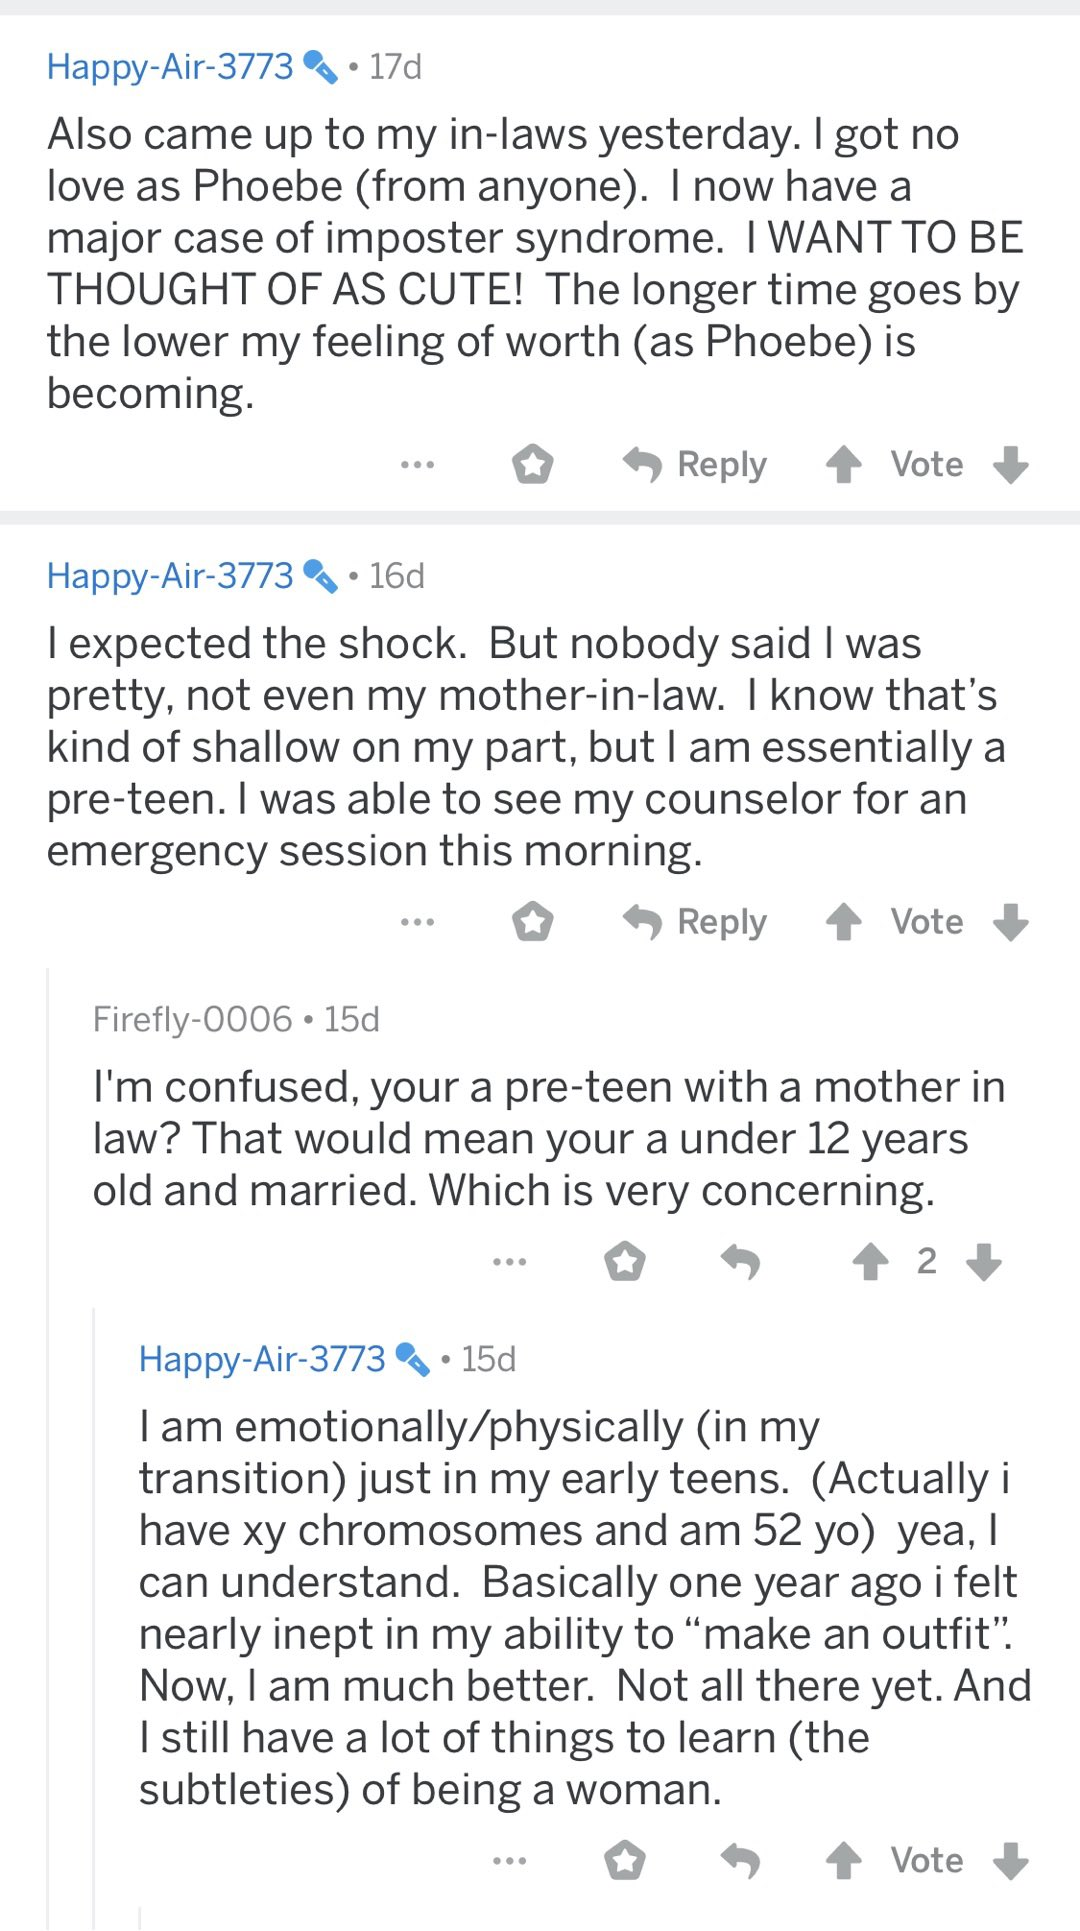Upvote the 16d counselor comment
This screenshot has height=1931, width=1080.
[844, 922]
